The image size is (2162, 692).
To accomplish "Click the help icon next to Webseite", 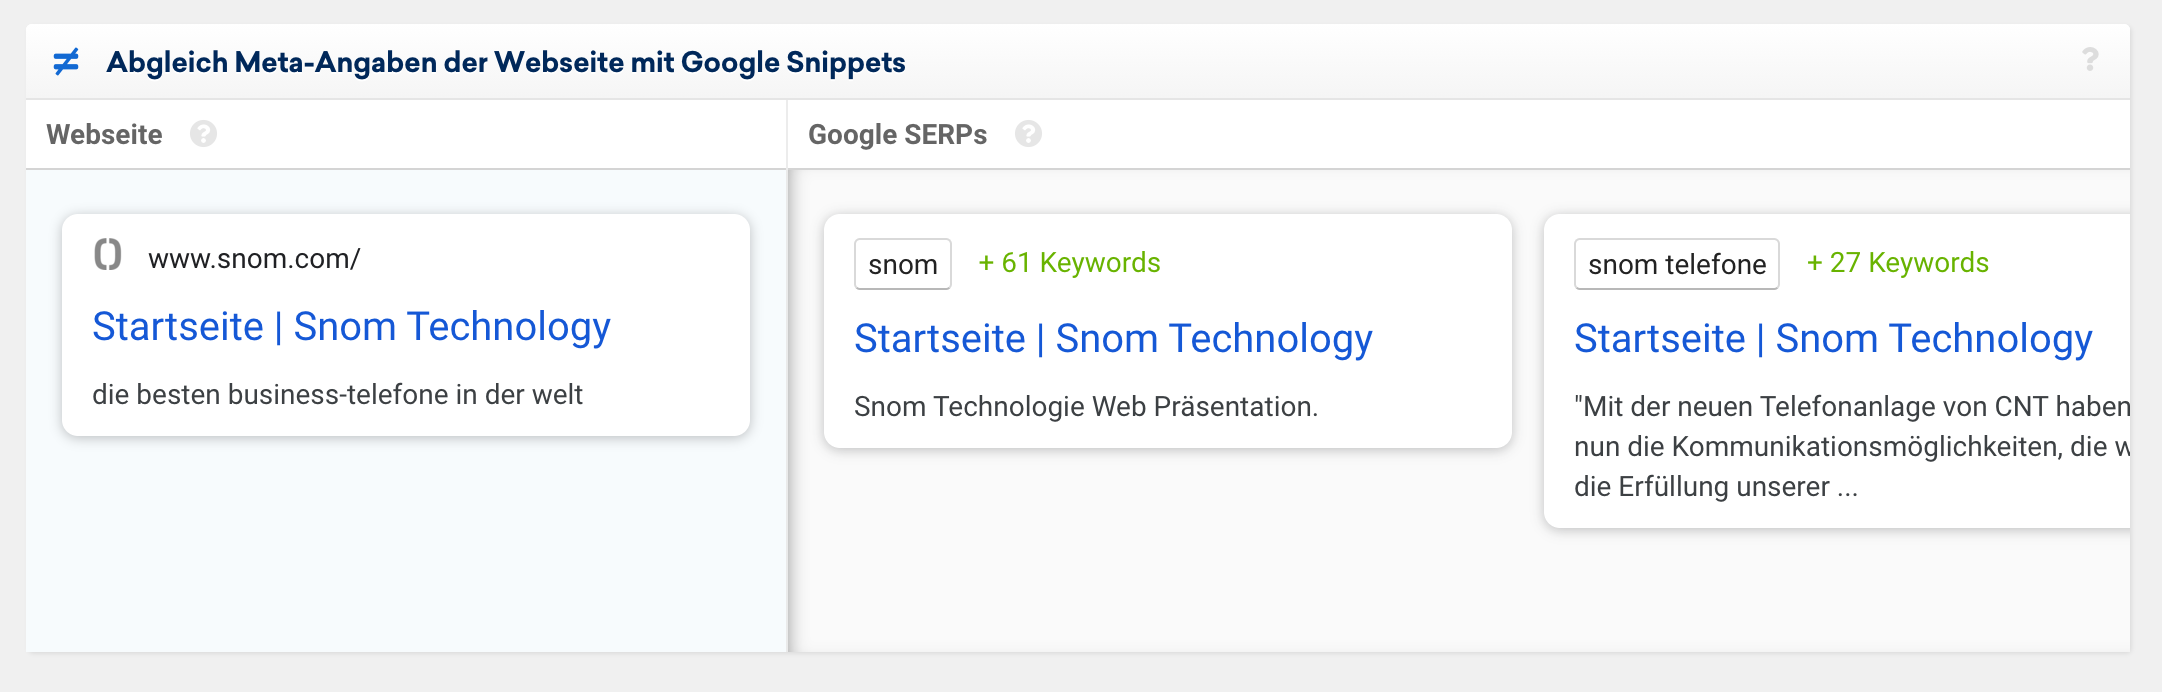I will (x=203, y=134).
